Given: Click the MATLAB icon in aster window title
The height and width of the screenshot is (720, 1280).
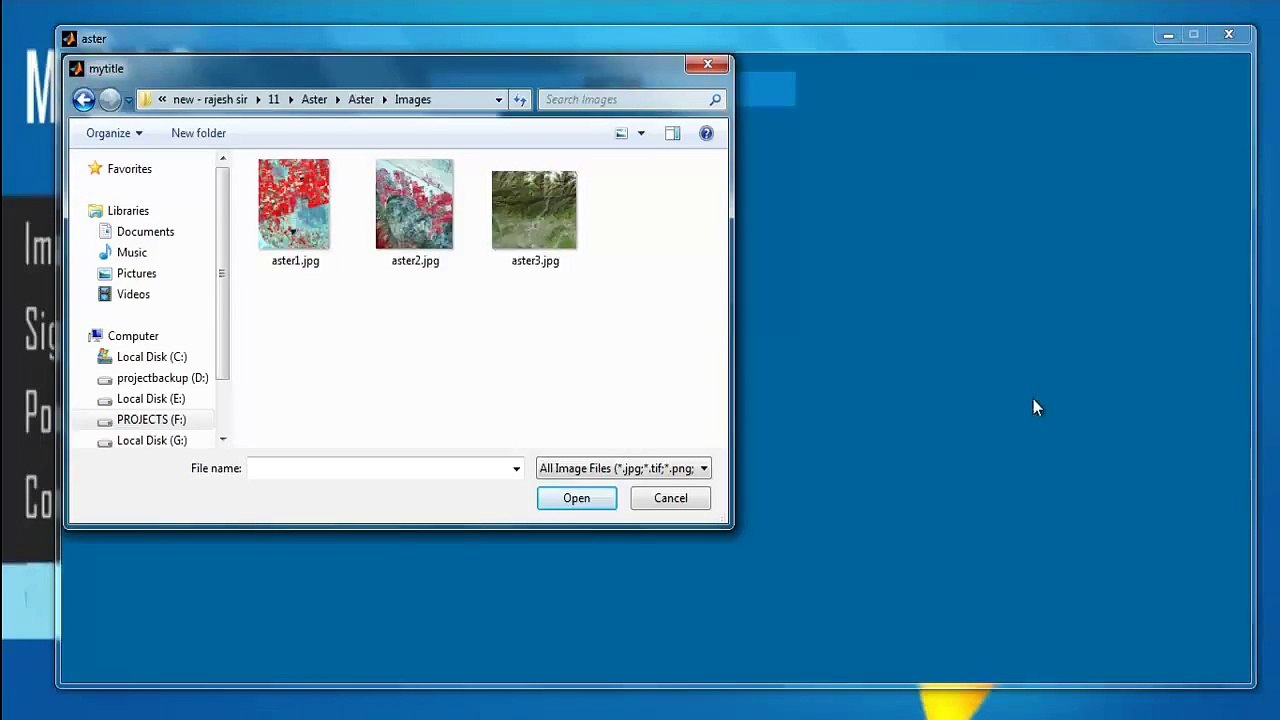Looking at the screenshot, I should coord(68,39).
